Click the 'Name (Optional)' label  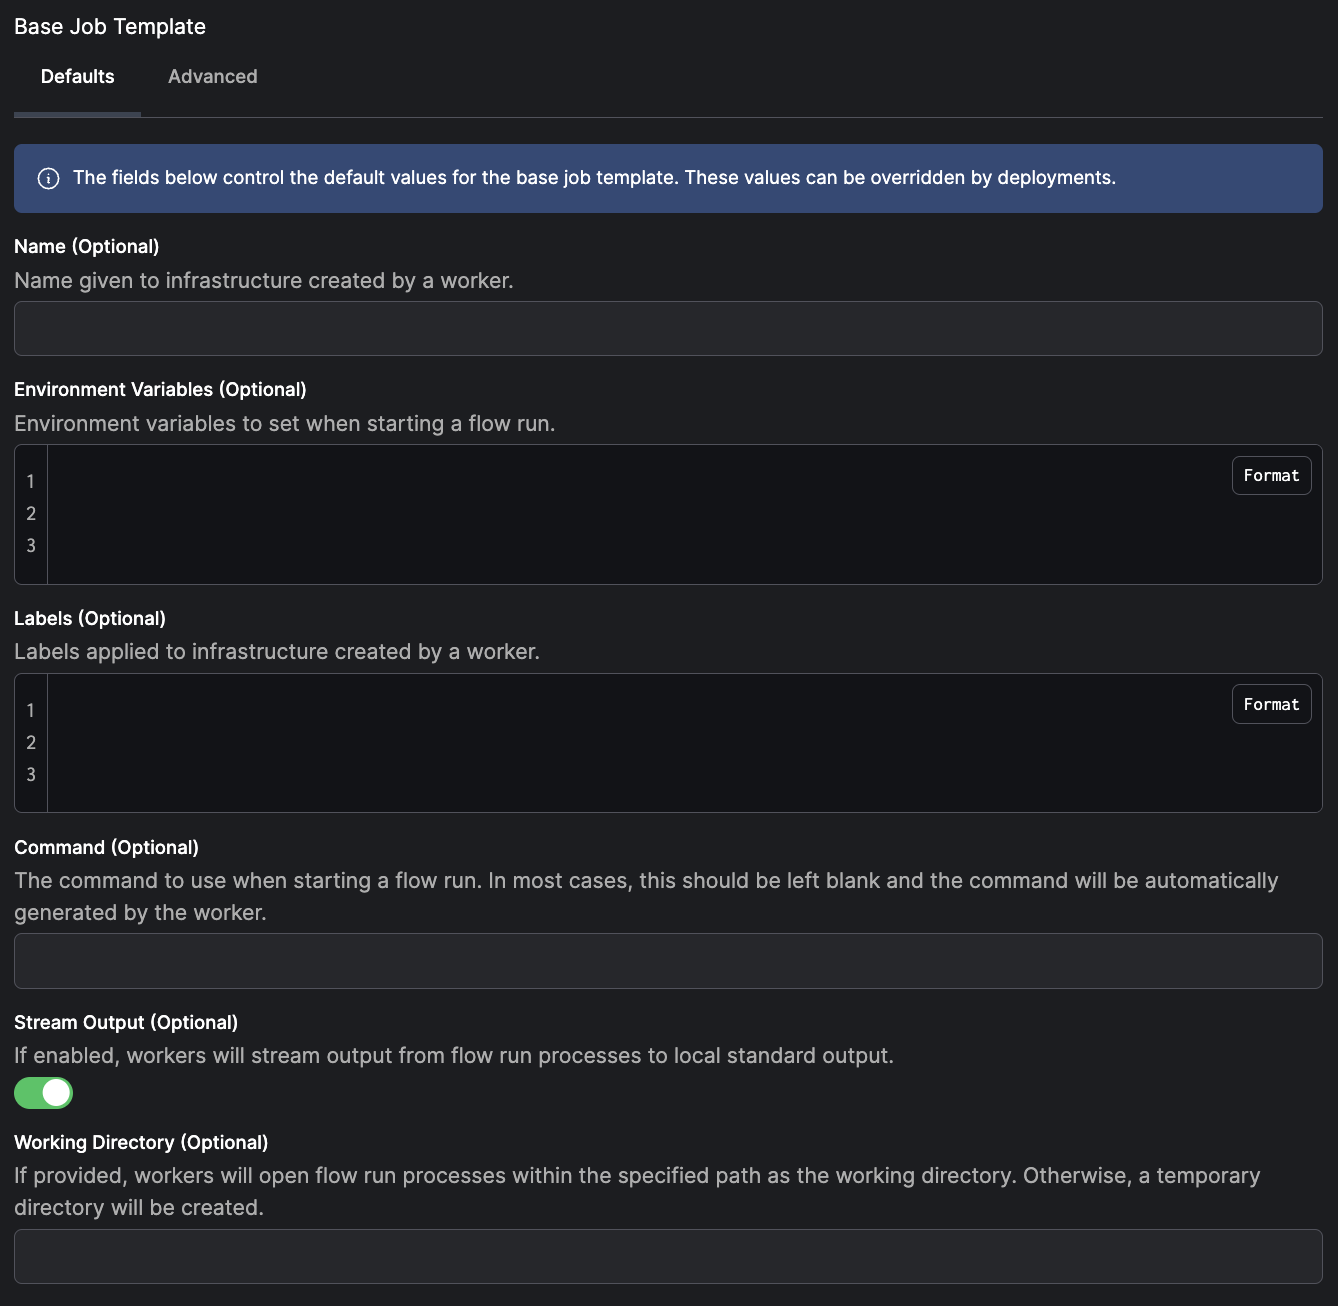87,246
